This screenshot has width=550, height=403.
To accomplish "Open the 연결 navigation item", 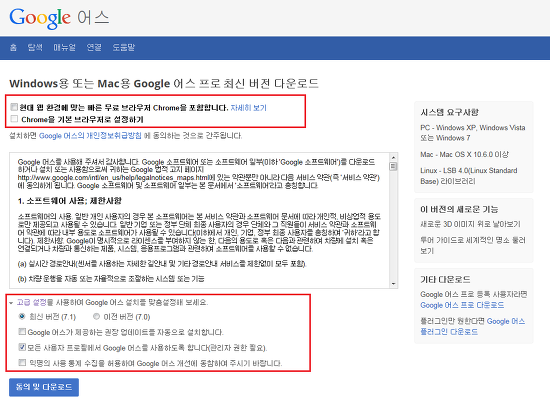I will click(x=94, y=47).
